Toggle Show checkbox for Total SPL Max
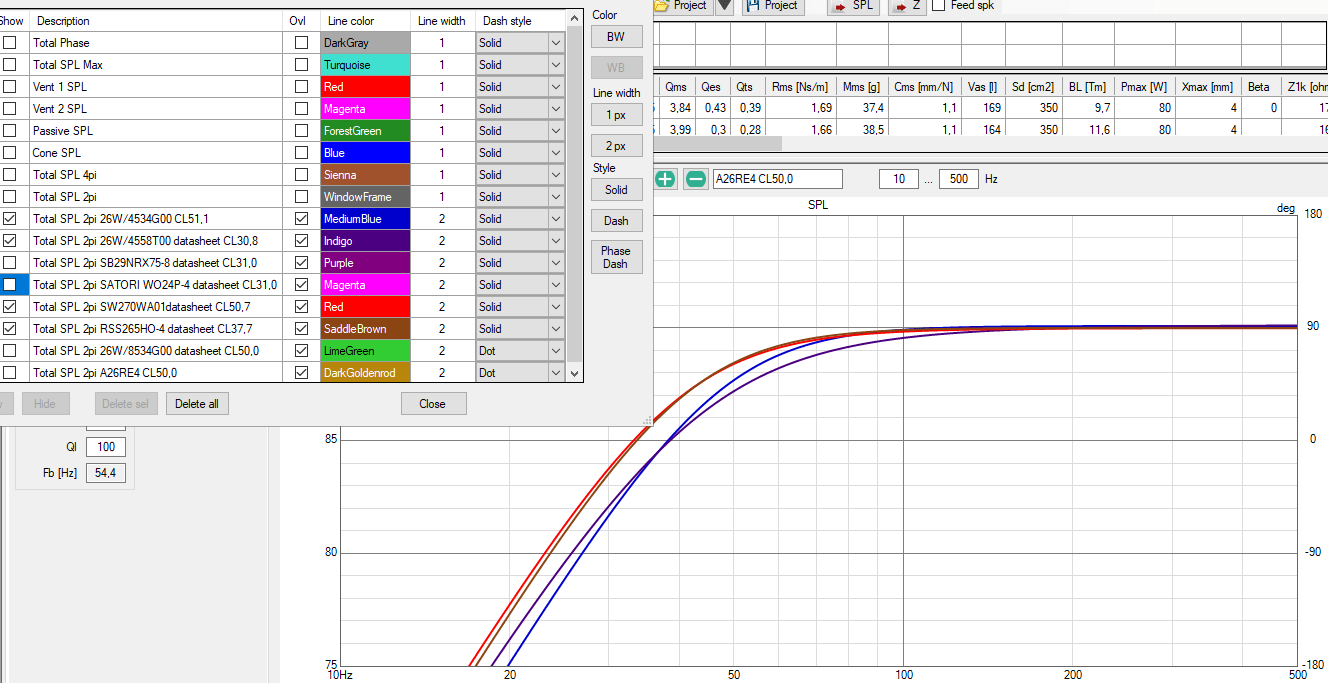This screenshot has height=683, width=1328. click(9, 65)
